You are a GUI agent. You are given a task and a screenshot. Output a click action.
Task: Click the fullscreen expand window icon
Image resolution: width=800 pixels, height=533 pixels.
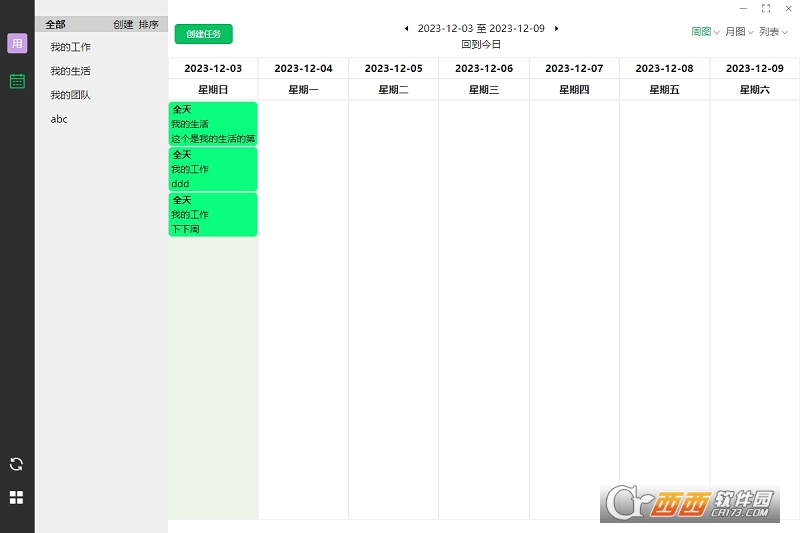pyautogui.click(x=766, y=9)
